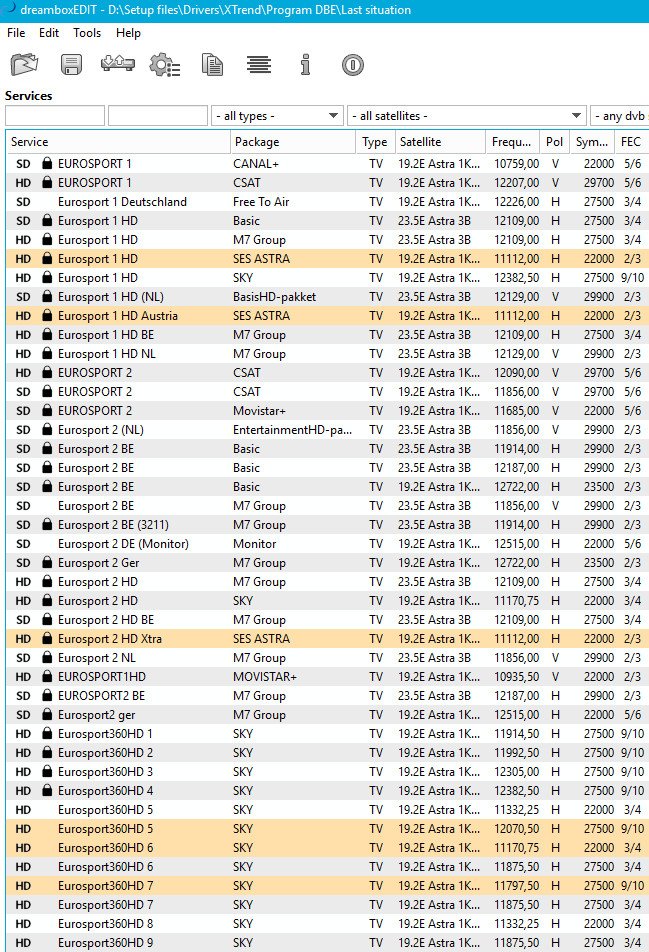Open the 'all types' filter dropdown
The width and height of the screenshot is (649, 952).
click(277, 115)
